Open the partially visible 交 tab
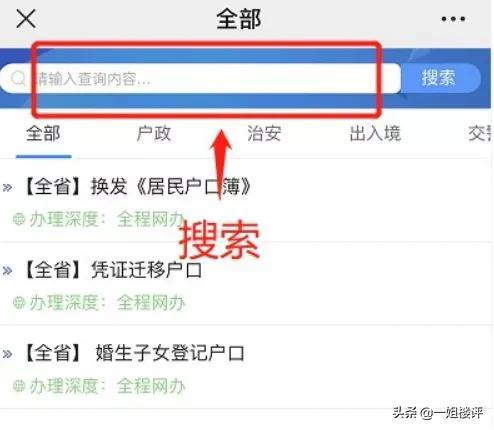The height and width of the screenshot is (430, 494). [480, 134]
